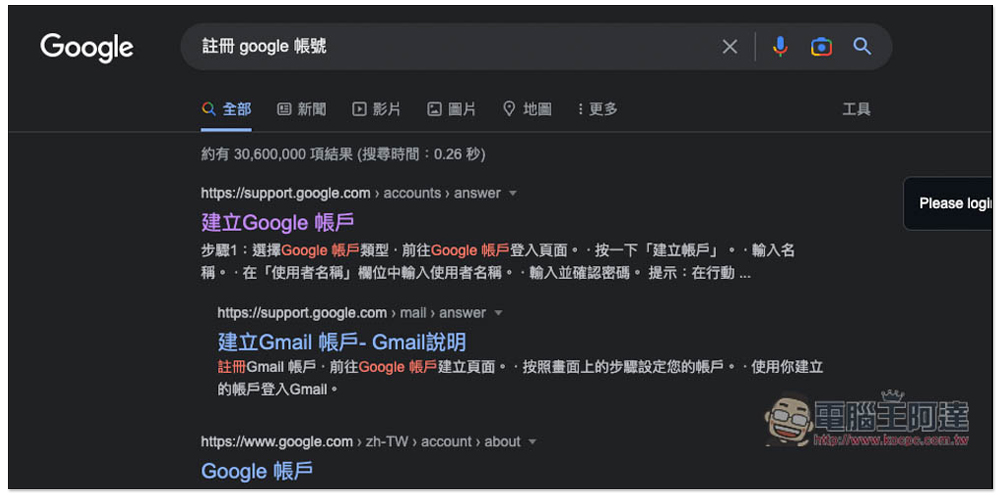1000x495 pixels.
Task: Click the support.google.com accounts URL text
Action: [351, 193]
